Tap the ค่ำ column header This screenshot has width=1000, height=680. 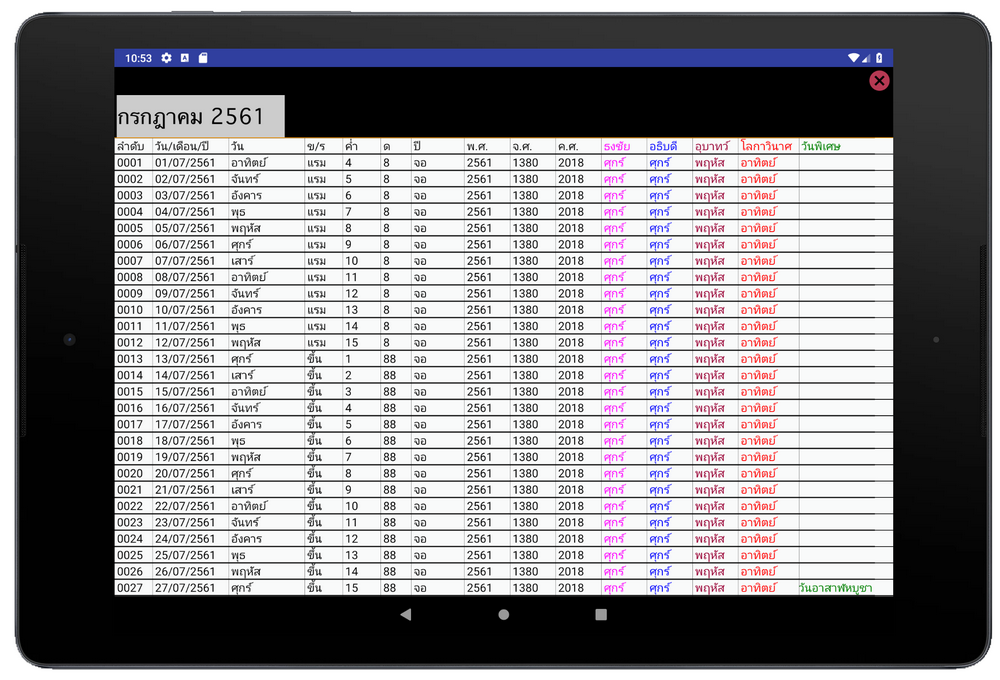tap(351, 147)
